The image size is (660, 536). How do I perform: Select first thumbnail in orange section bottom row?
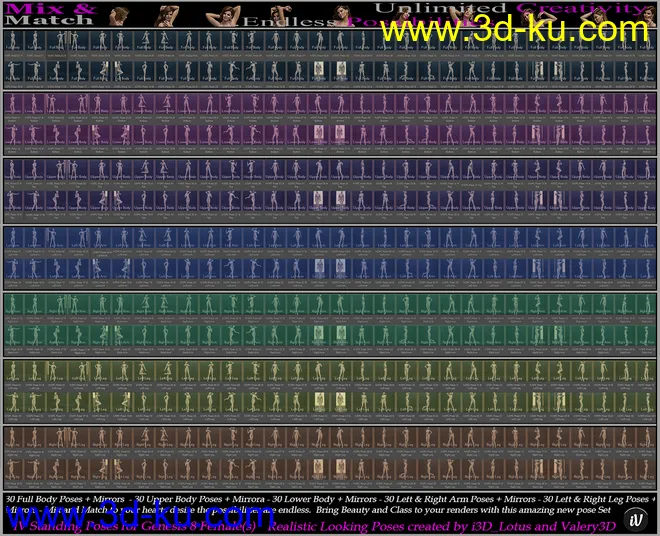(x=11, y=465)
